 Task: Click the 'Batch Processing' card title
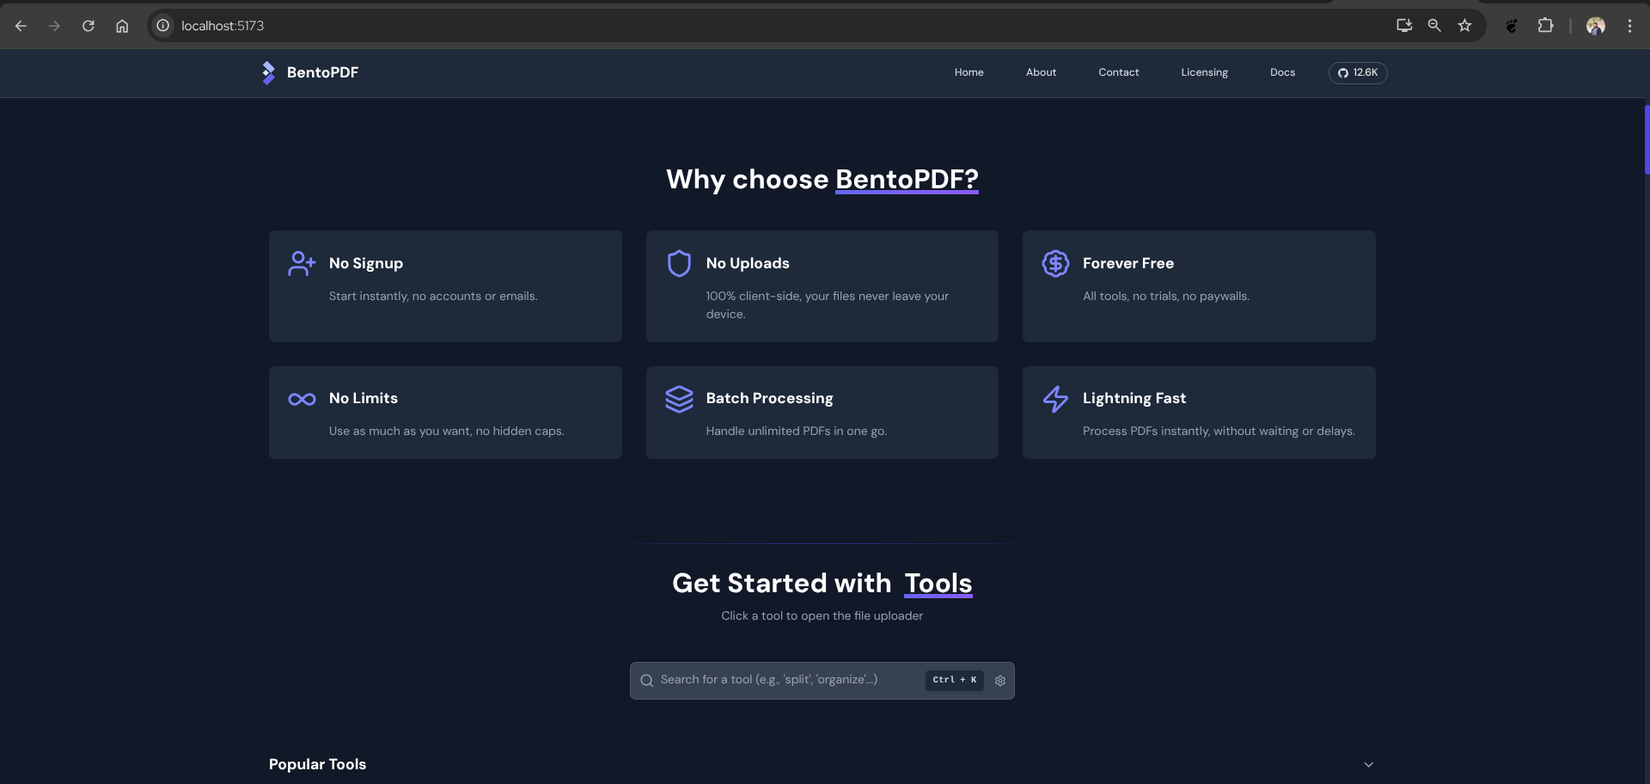[769, 398]
